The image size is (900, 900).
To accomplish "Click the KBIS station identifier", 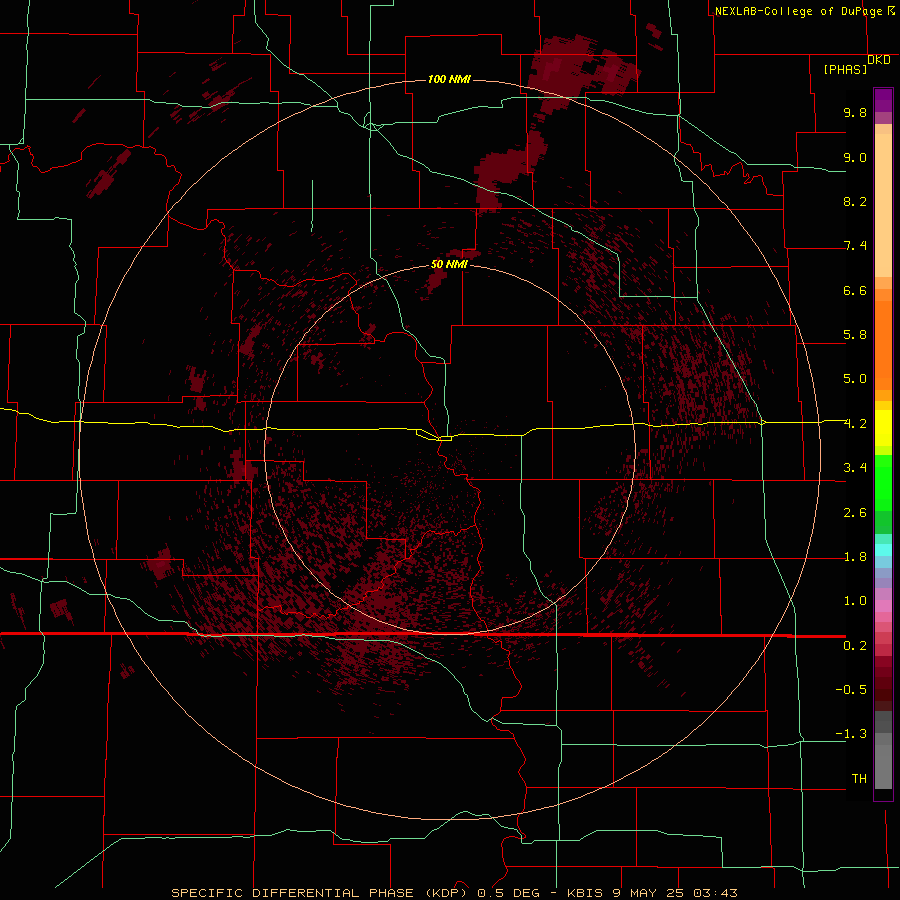I will click(584, 893).
